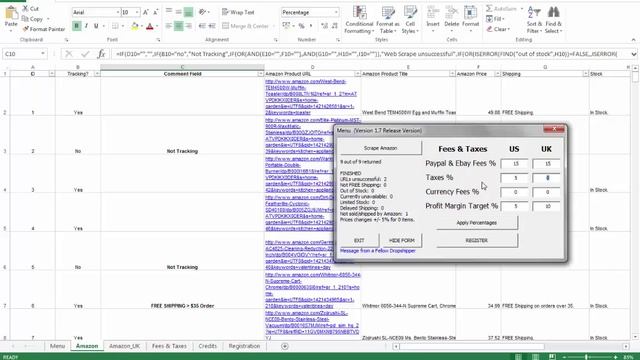Toggle Italic formatting

pos(86,26)
